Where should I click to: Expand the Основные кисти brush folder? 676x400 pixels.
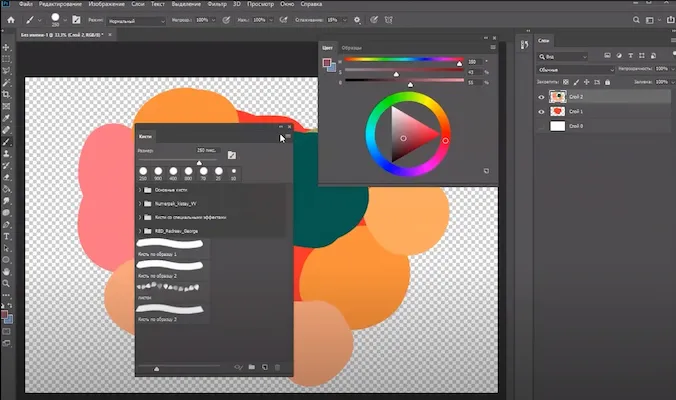[x=140, y=189]
